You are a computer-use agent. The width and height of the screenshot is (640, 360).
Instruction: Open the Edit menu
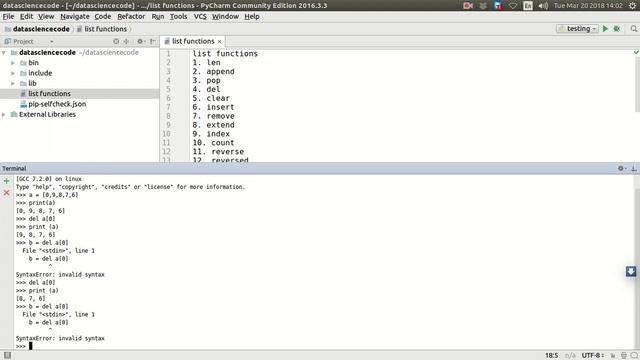click(x=26, y=16)
